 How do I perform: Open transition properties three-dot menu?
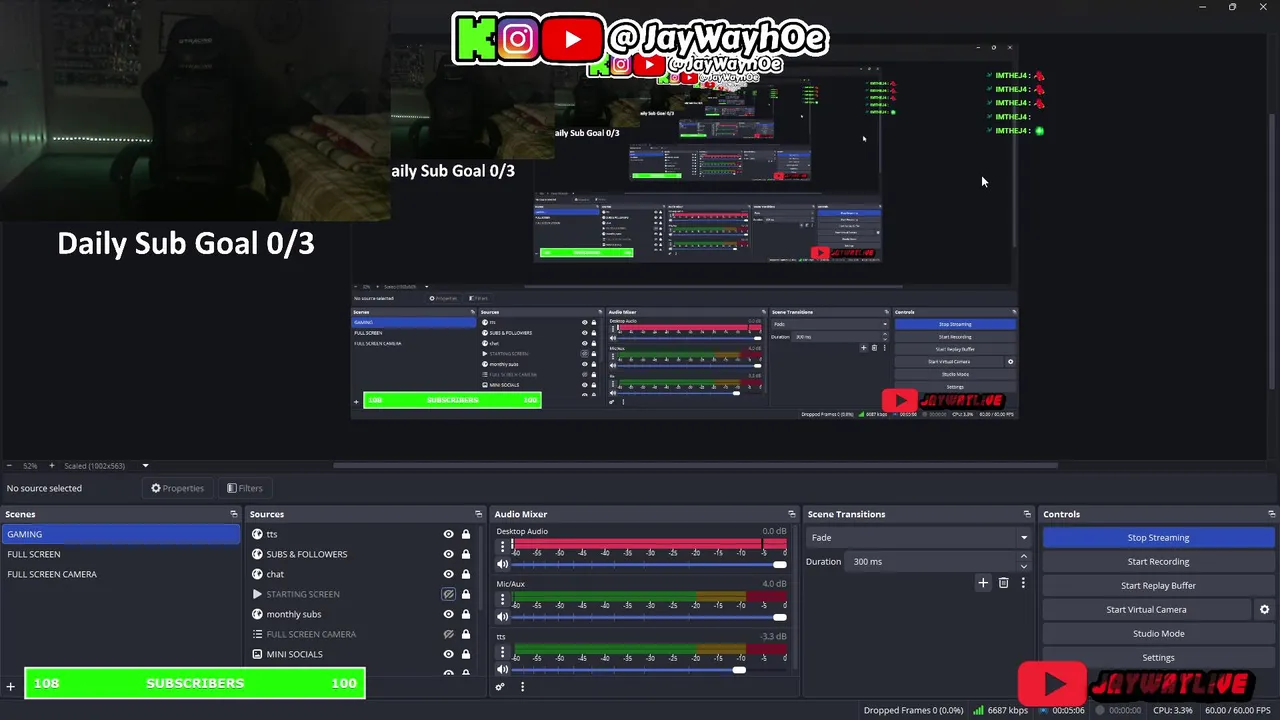[1023, 583]
